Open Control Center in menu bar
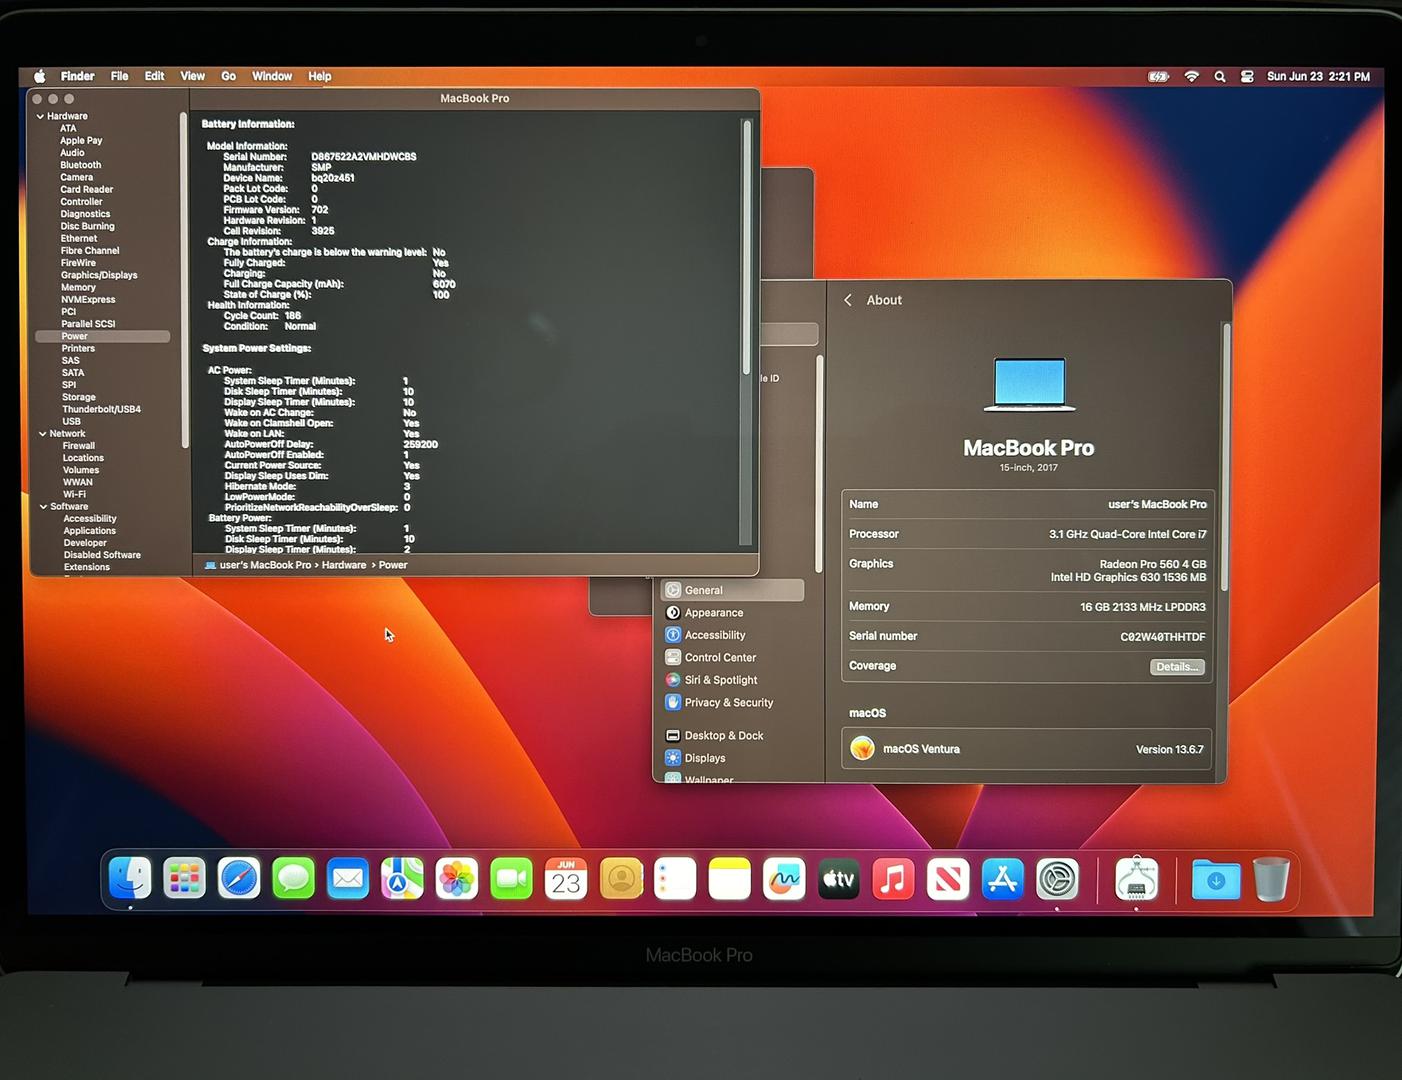The width and height of the screenshot is (1402, 1080). pos(1247,76)
